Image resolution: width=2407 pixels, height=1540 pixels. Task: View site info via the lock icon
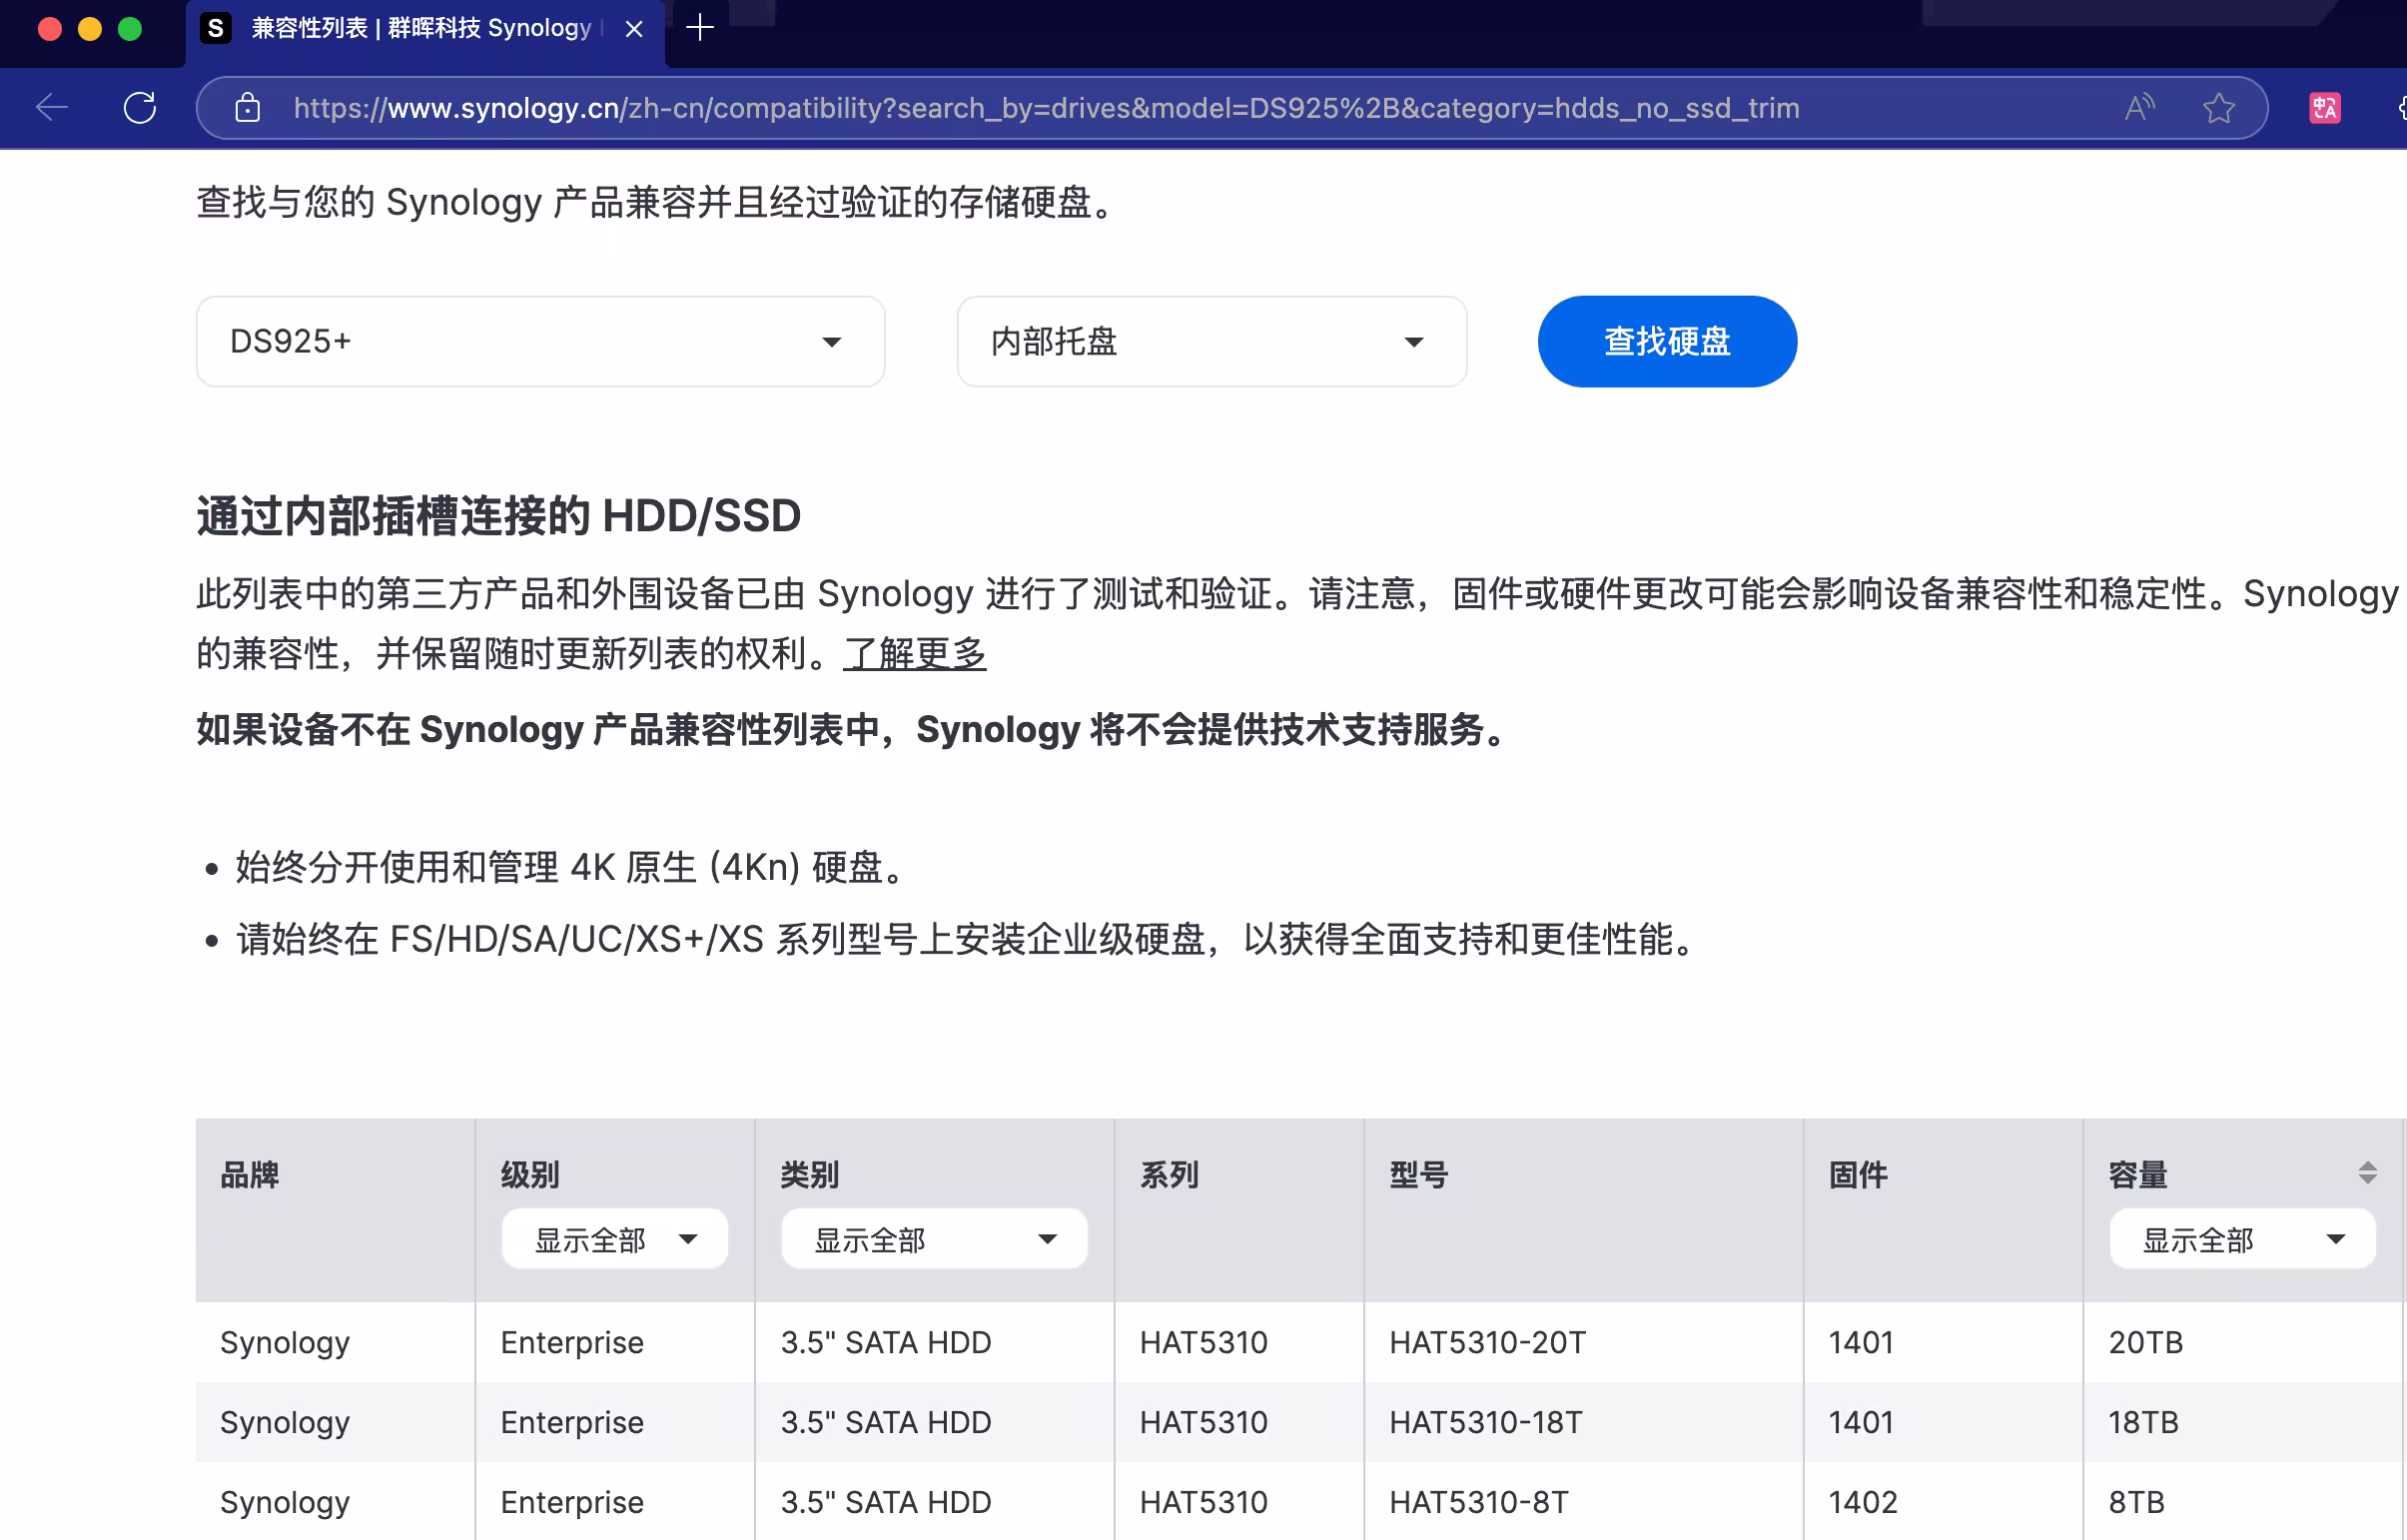[x=247, y=107]
